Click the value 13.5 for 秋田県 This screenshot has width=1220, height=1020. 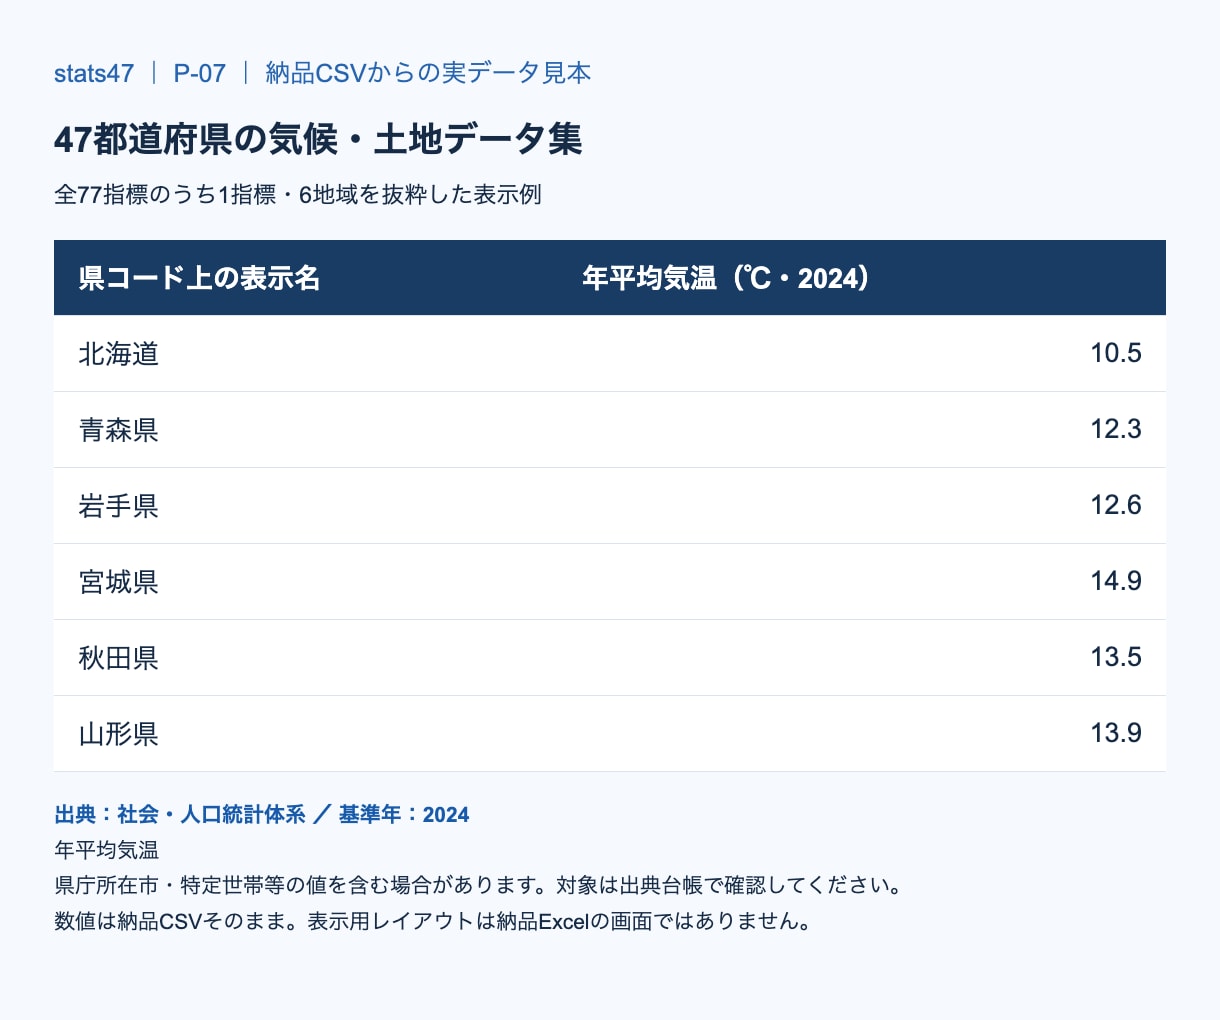pos(1116,657)
